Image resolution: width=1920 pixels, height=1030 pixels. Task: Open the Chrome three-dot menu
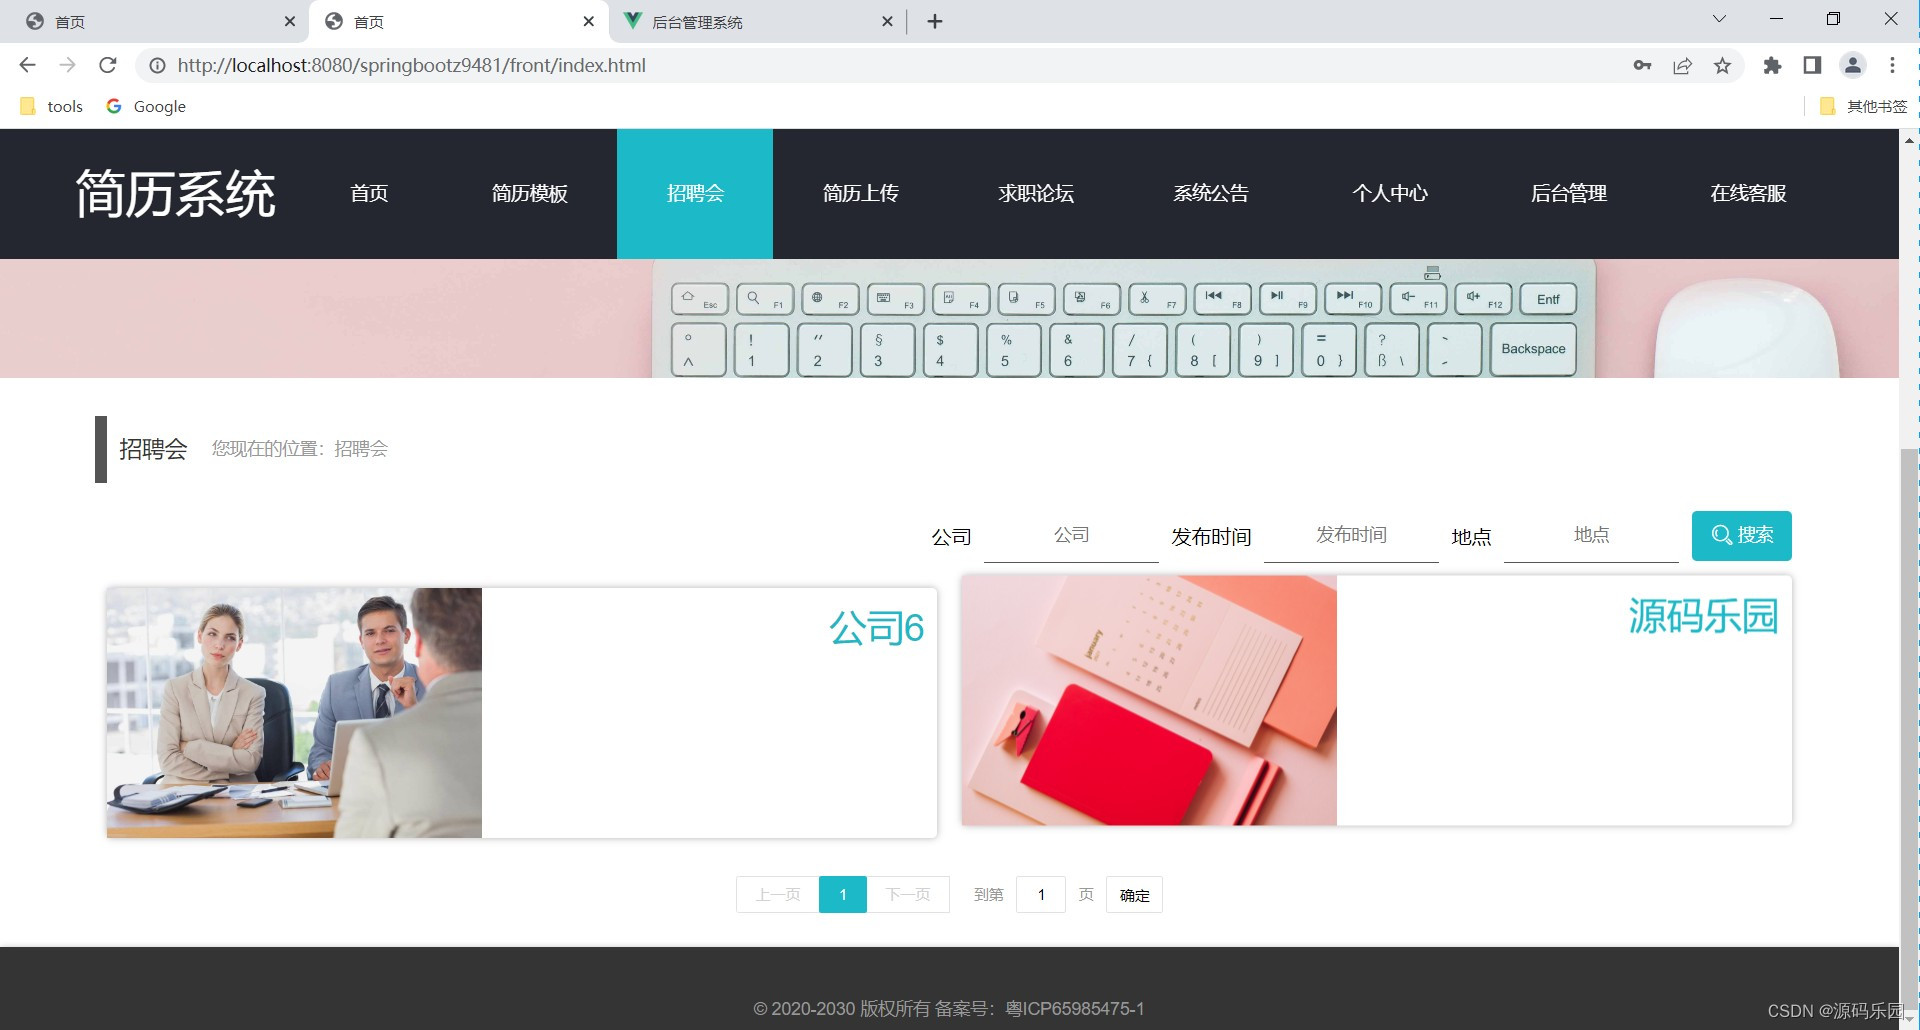click(x=1892, y=65)
